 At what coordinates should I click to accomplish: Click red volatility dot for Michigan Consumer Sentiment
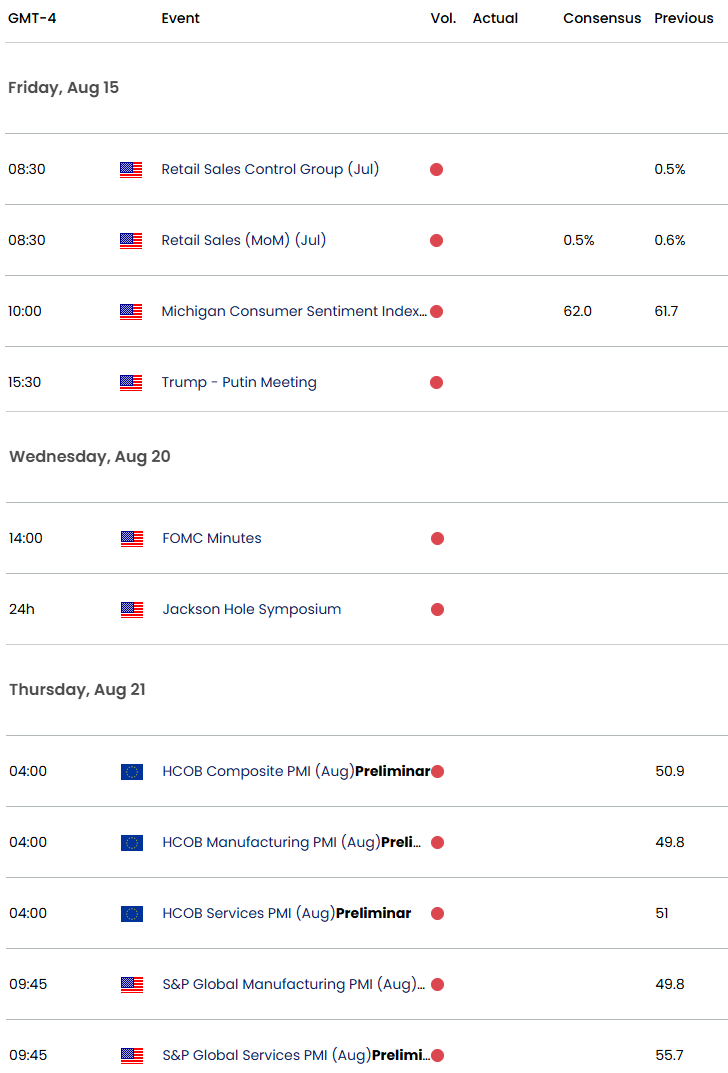437,311
